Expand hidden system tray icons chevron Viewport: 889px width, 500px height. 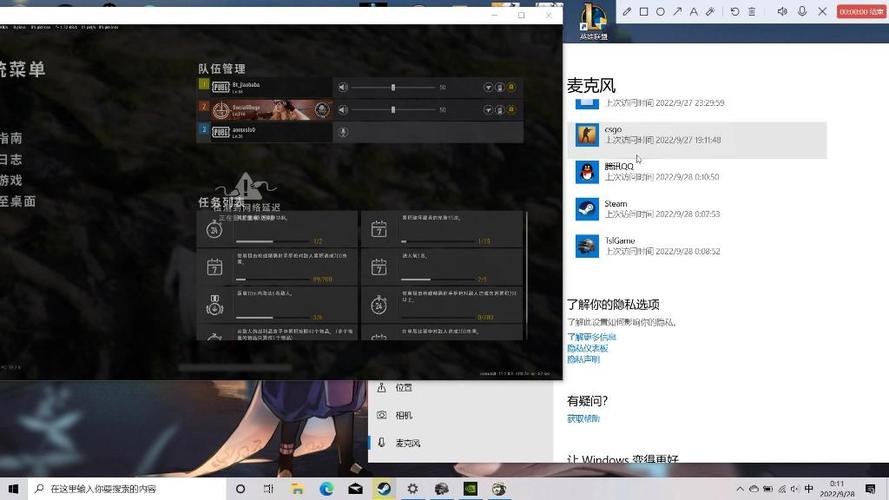740,489
